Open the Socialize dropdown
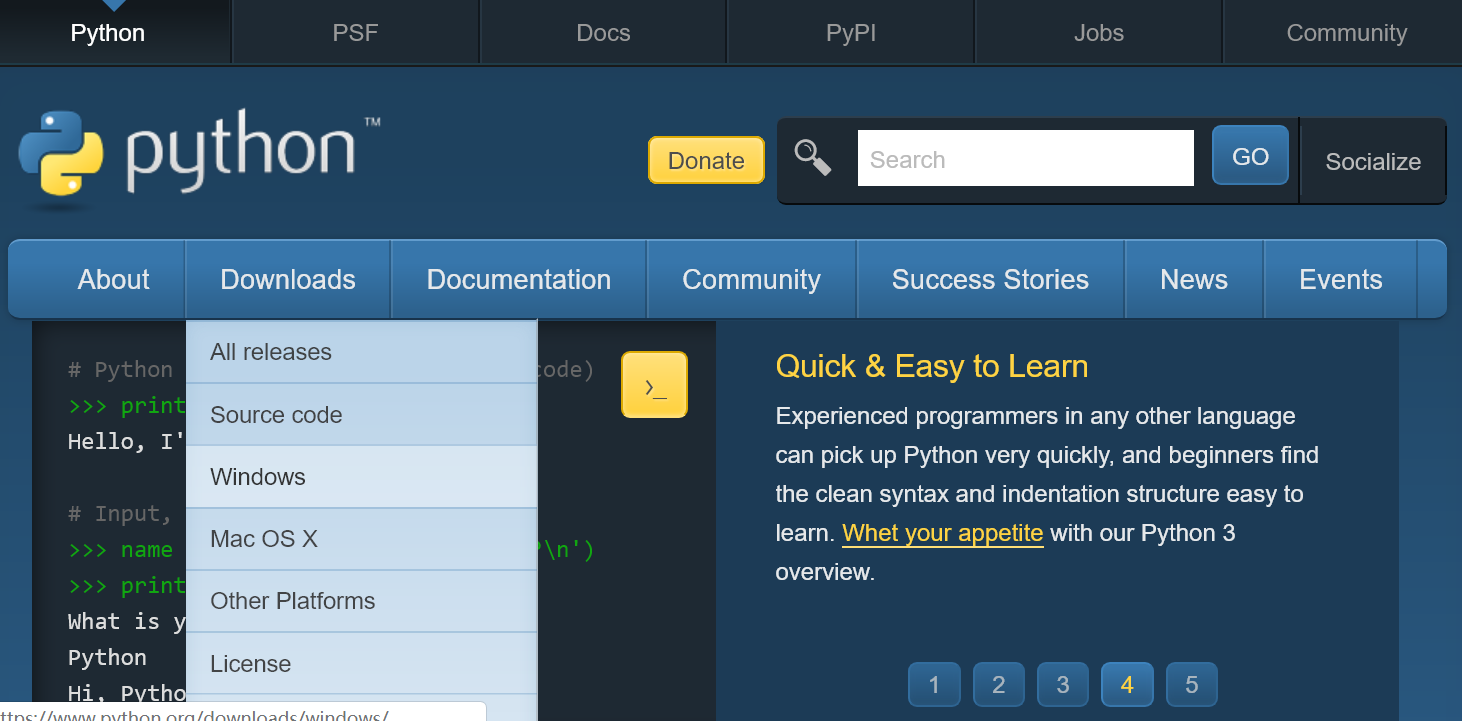Image resolution: width=1462 pixels, height=721 pixels. click(x=1373, y=162)
